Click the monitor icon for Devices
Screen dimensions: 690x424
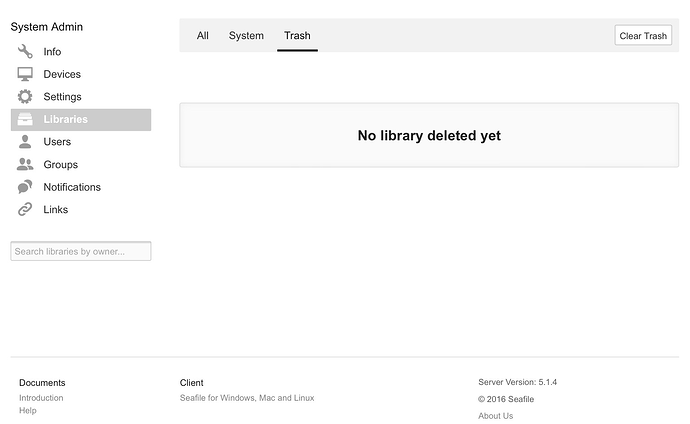[25, 74]
